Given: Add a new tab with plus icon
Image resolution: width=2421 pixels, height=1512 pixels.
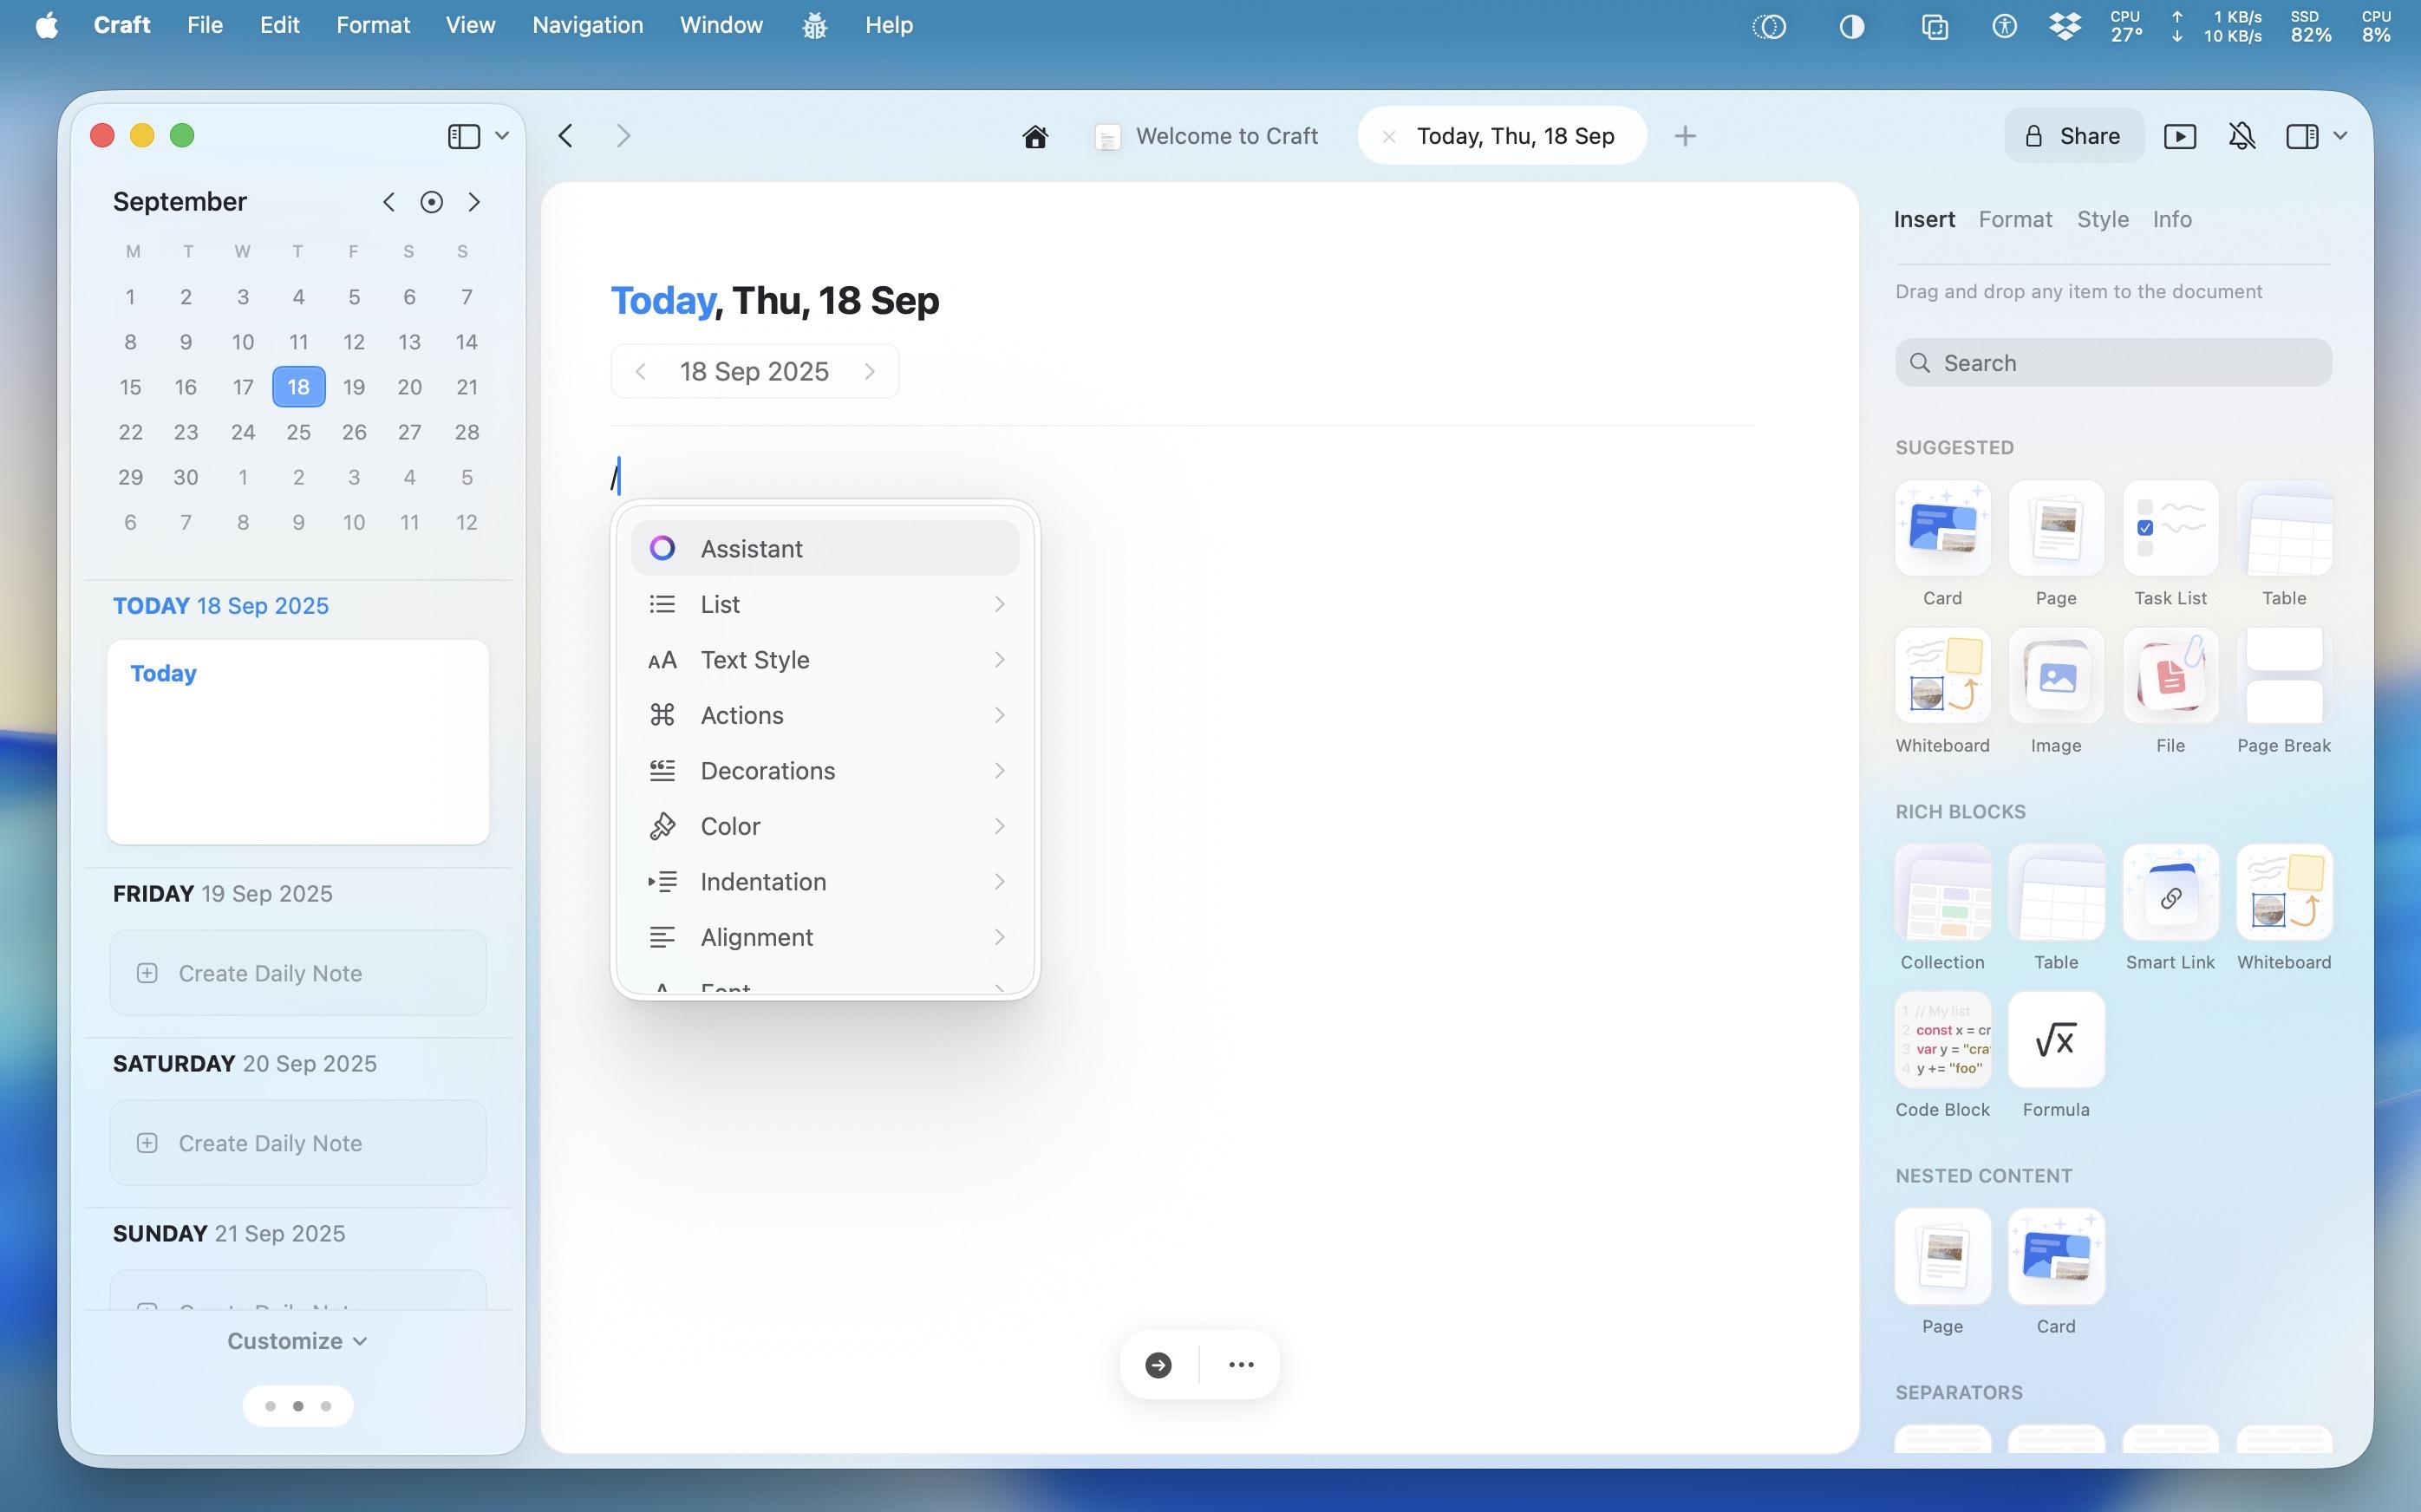Looking at the screenshot, I should tap(1685, 136).
